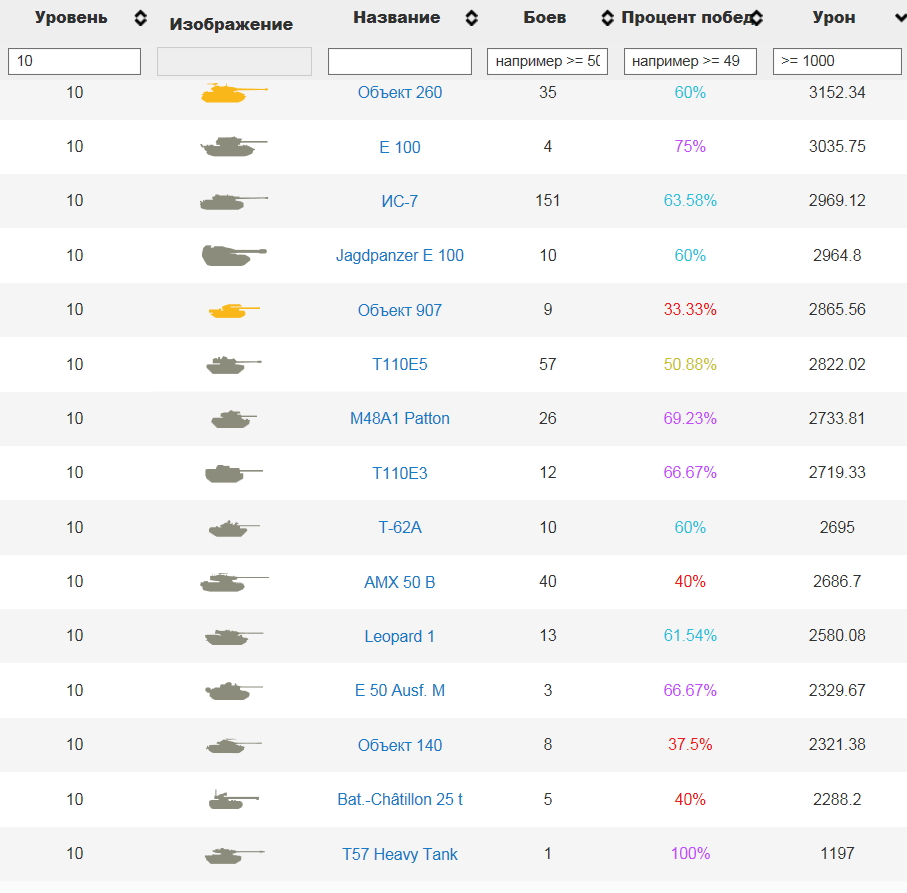
Task: Click the ИС-7 tank image
Action: [233, 202]
